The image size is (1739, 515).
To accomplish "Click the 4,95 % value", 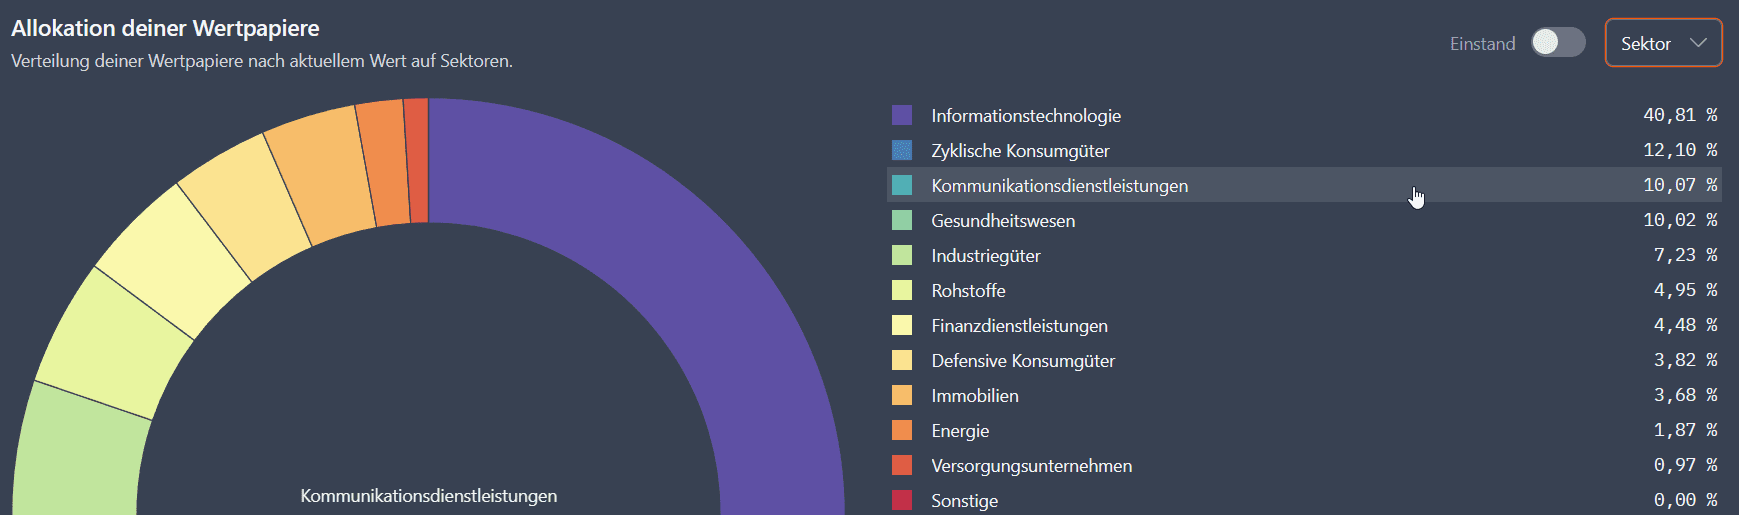I will (x=1685, y=290).
